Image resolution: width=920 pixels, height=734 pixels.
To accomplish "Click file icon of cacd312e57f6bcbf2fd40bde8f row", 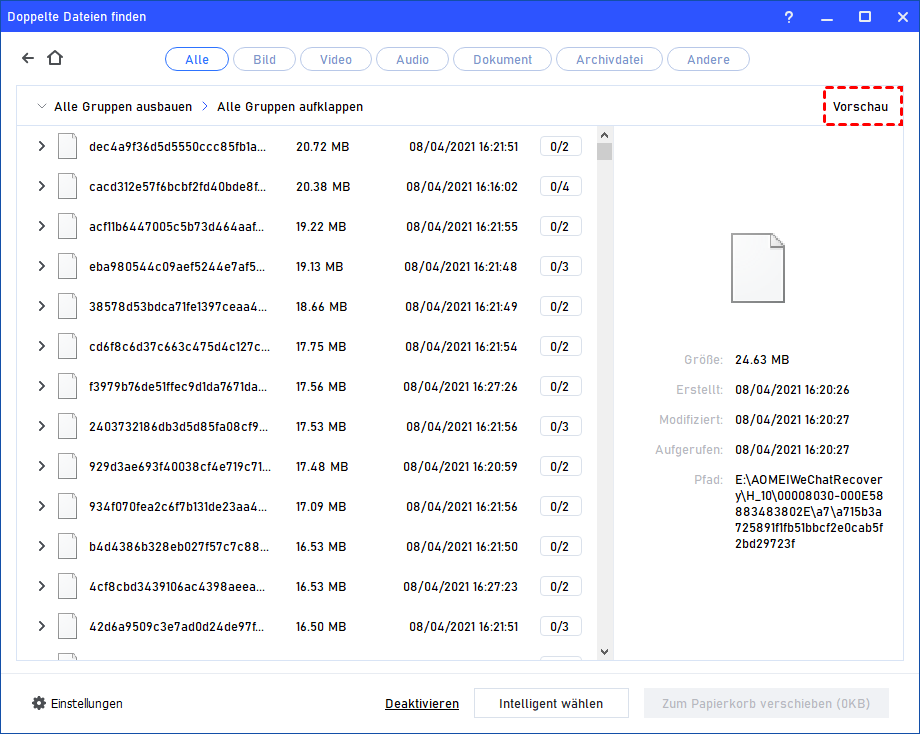I will pos(67,186).
